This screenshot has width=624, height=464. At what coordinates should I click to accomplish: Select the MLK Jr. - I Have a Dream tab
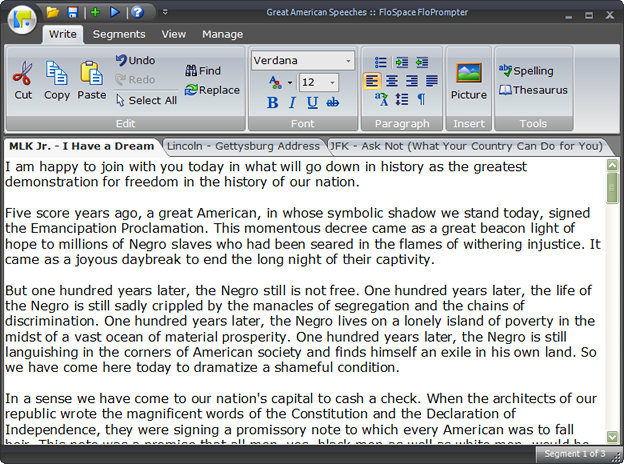pos(82,146)
